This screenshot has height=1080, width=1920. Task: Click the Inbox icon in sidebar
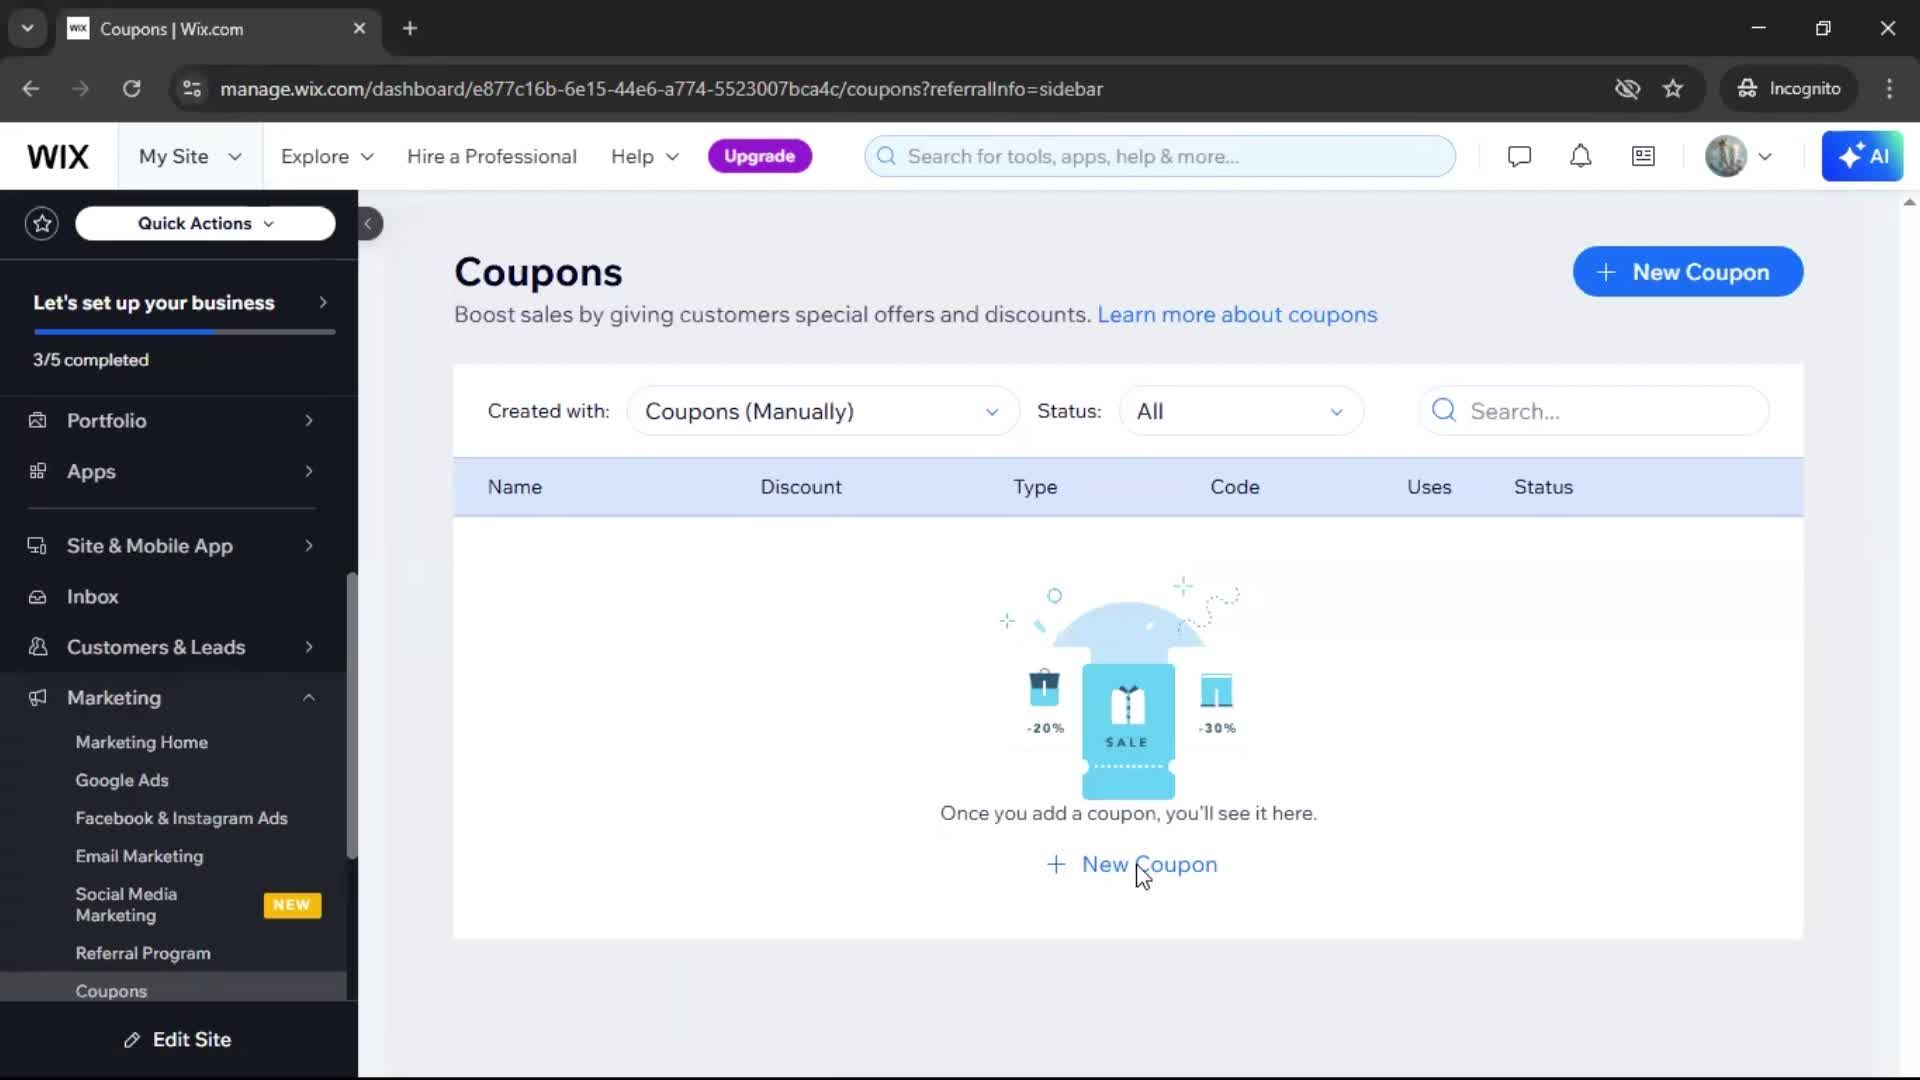[x=38, y=597]
